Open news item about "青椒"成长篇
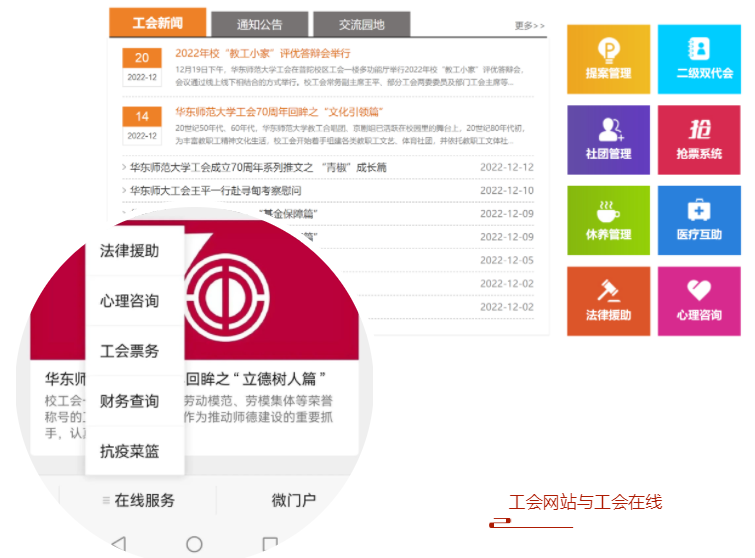The width and height of the screenshot is (755, 558). pyautogui.click(x=258, y=168)
